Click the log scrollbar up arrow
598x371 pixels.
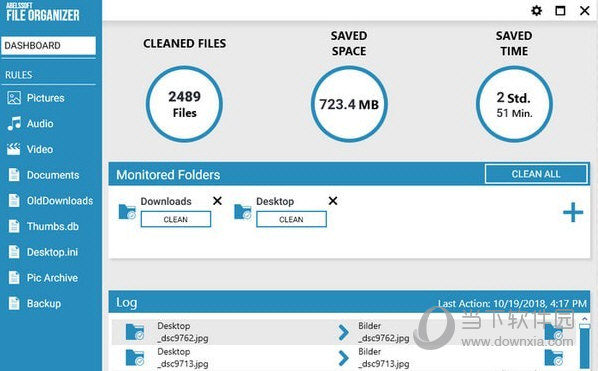tap(585, 318)
